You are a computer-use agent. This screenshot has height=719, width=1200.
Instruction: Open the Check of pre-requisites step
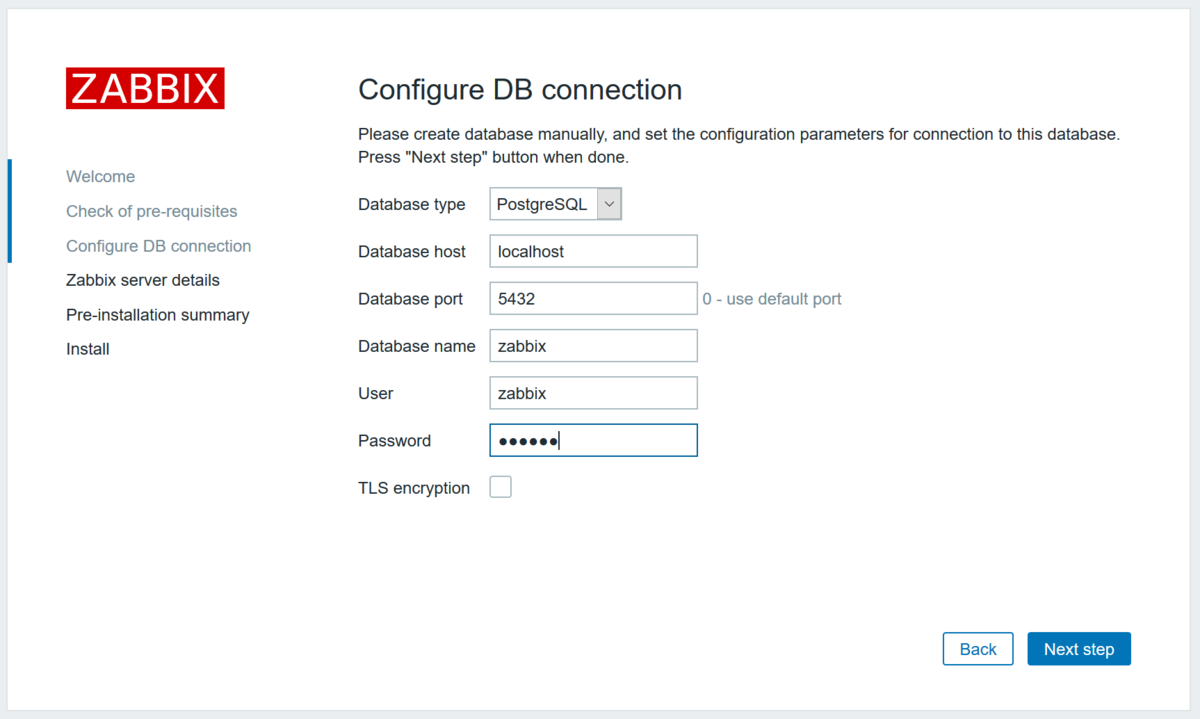pos(151,211)
